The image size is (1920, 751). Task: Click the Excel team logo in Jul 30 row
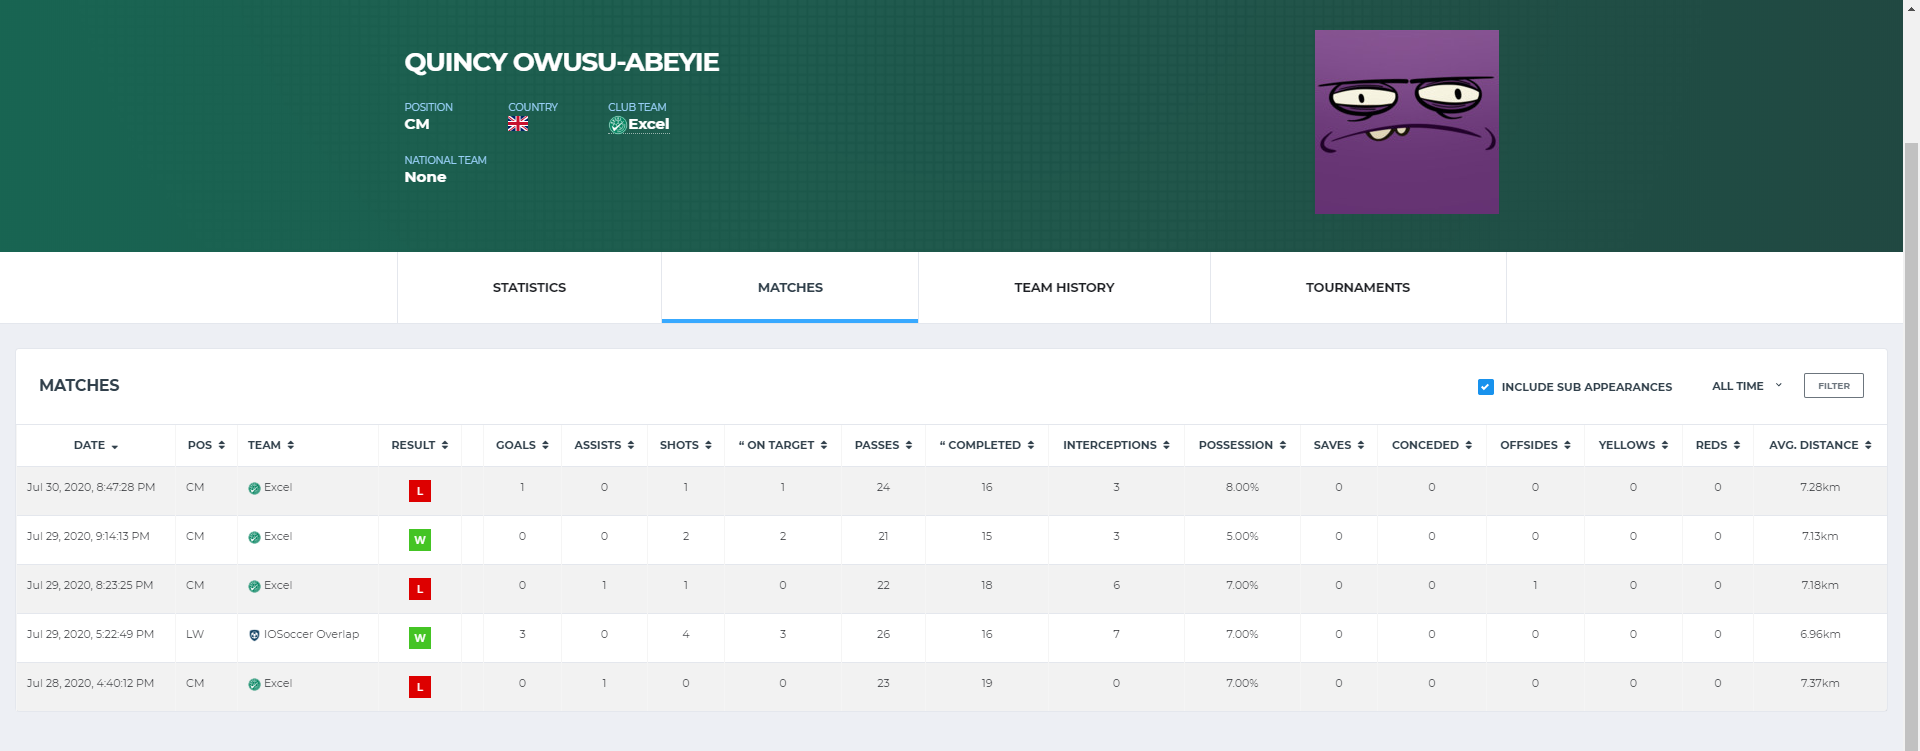coord(254,489)
